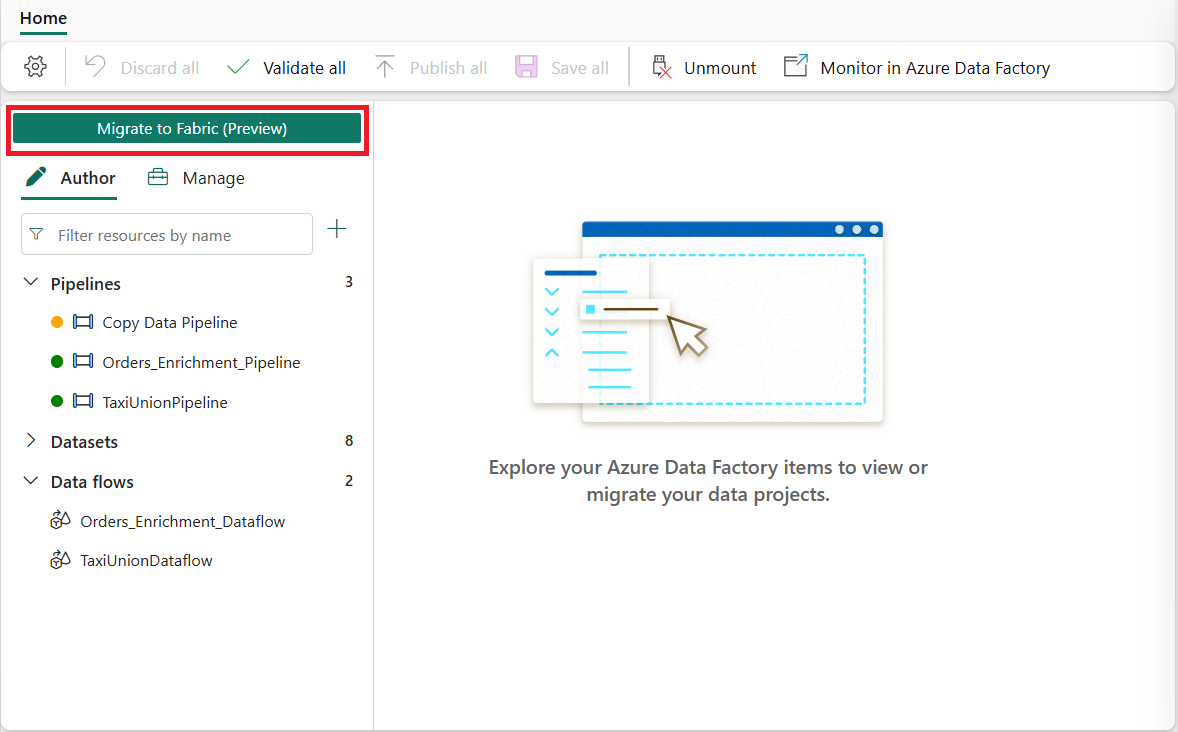Collapse the Pipelines section chevron
The image size is (1178, 732).
point(31,283)
